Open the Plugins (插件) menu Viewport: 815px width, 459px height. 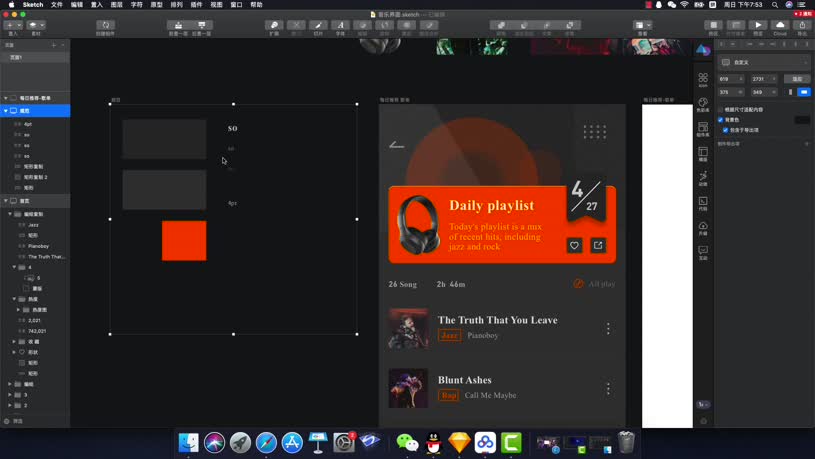pyautogui.click(x=196, y=4)
